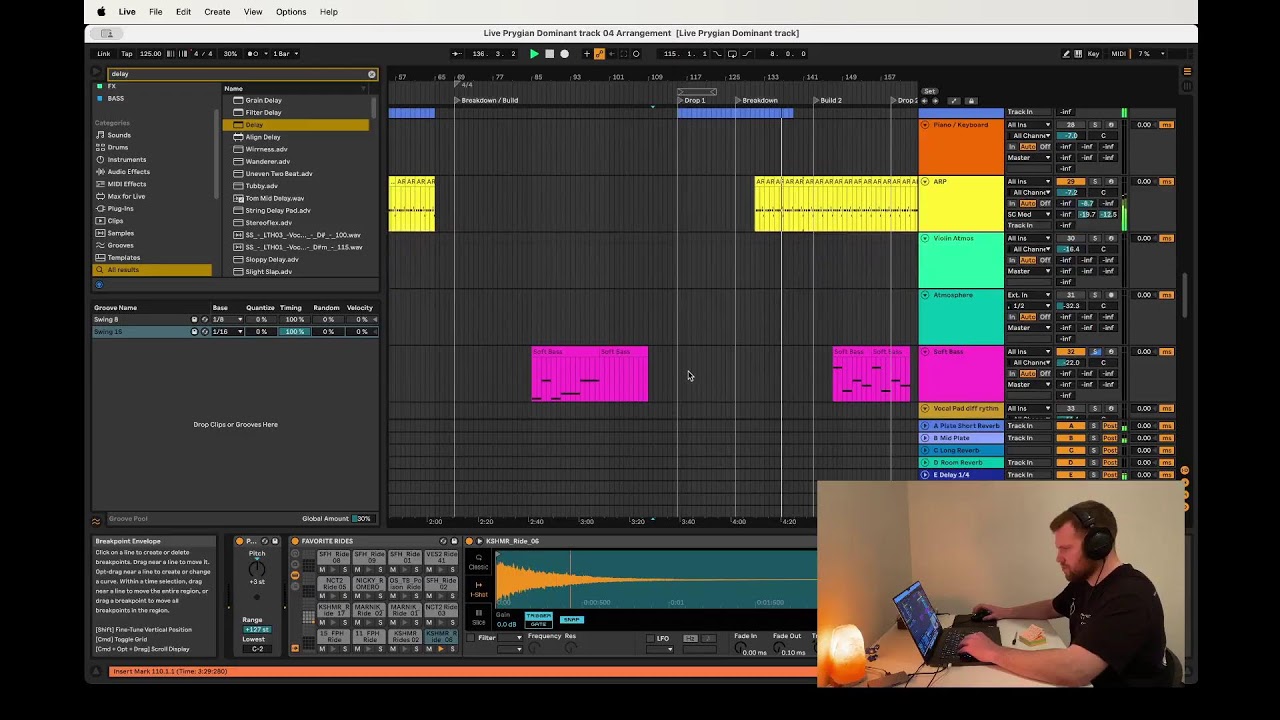Click the 125.00 tempo field
1280x720 pixels.
click(x=150, y=54)
